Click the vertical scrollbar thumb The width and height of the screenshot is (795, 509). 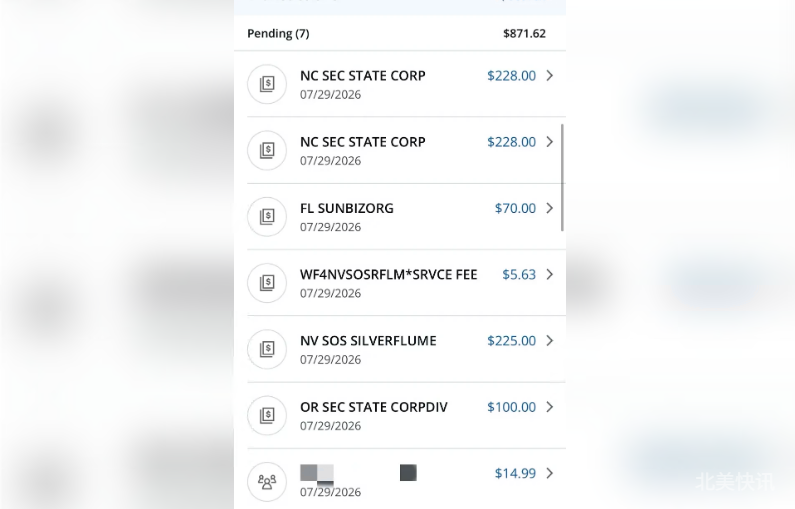562,177
